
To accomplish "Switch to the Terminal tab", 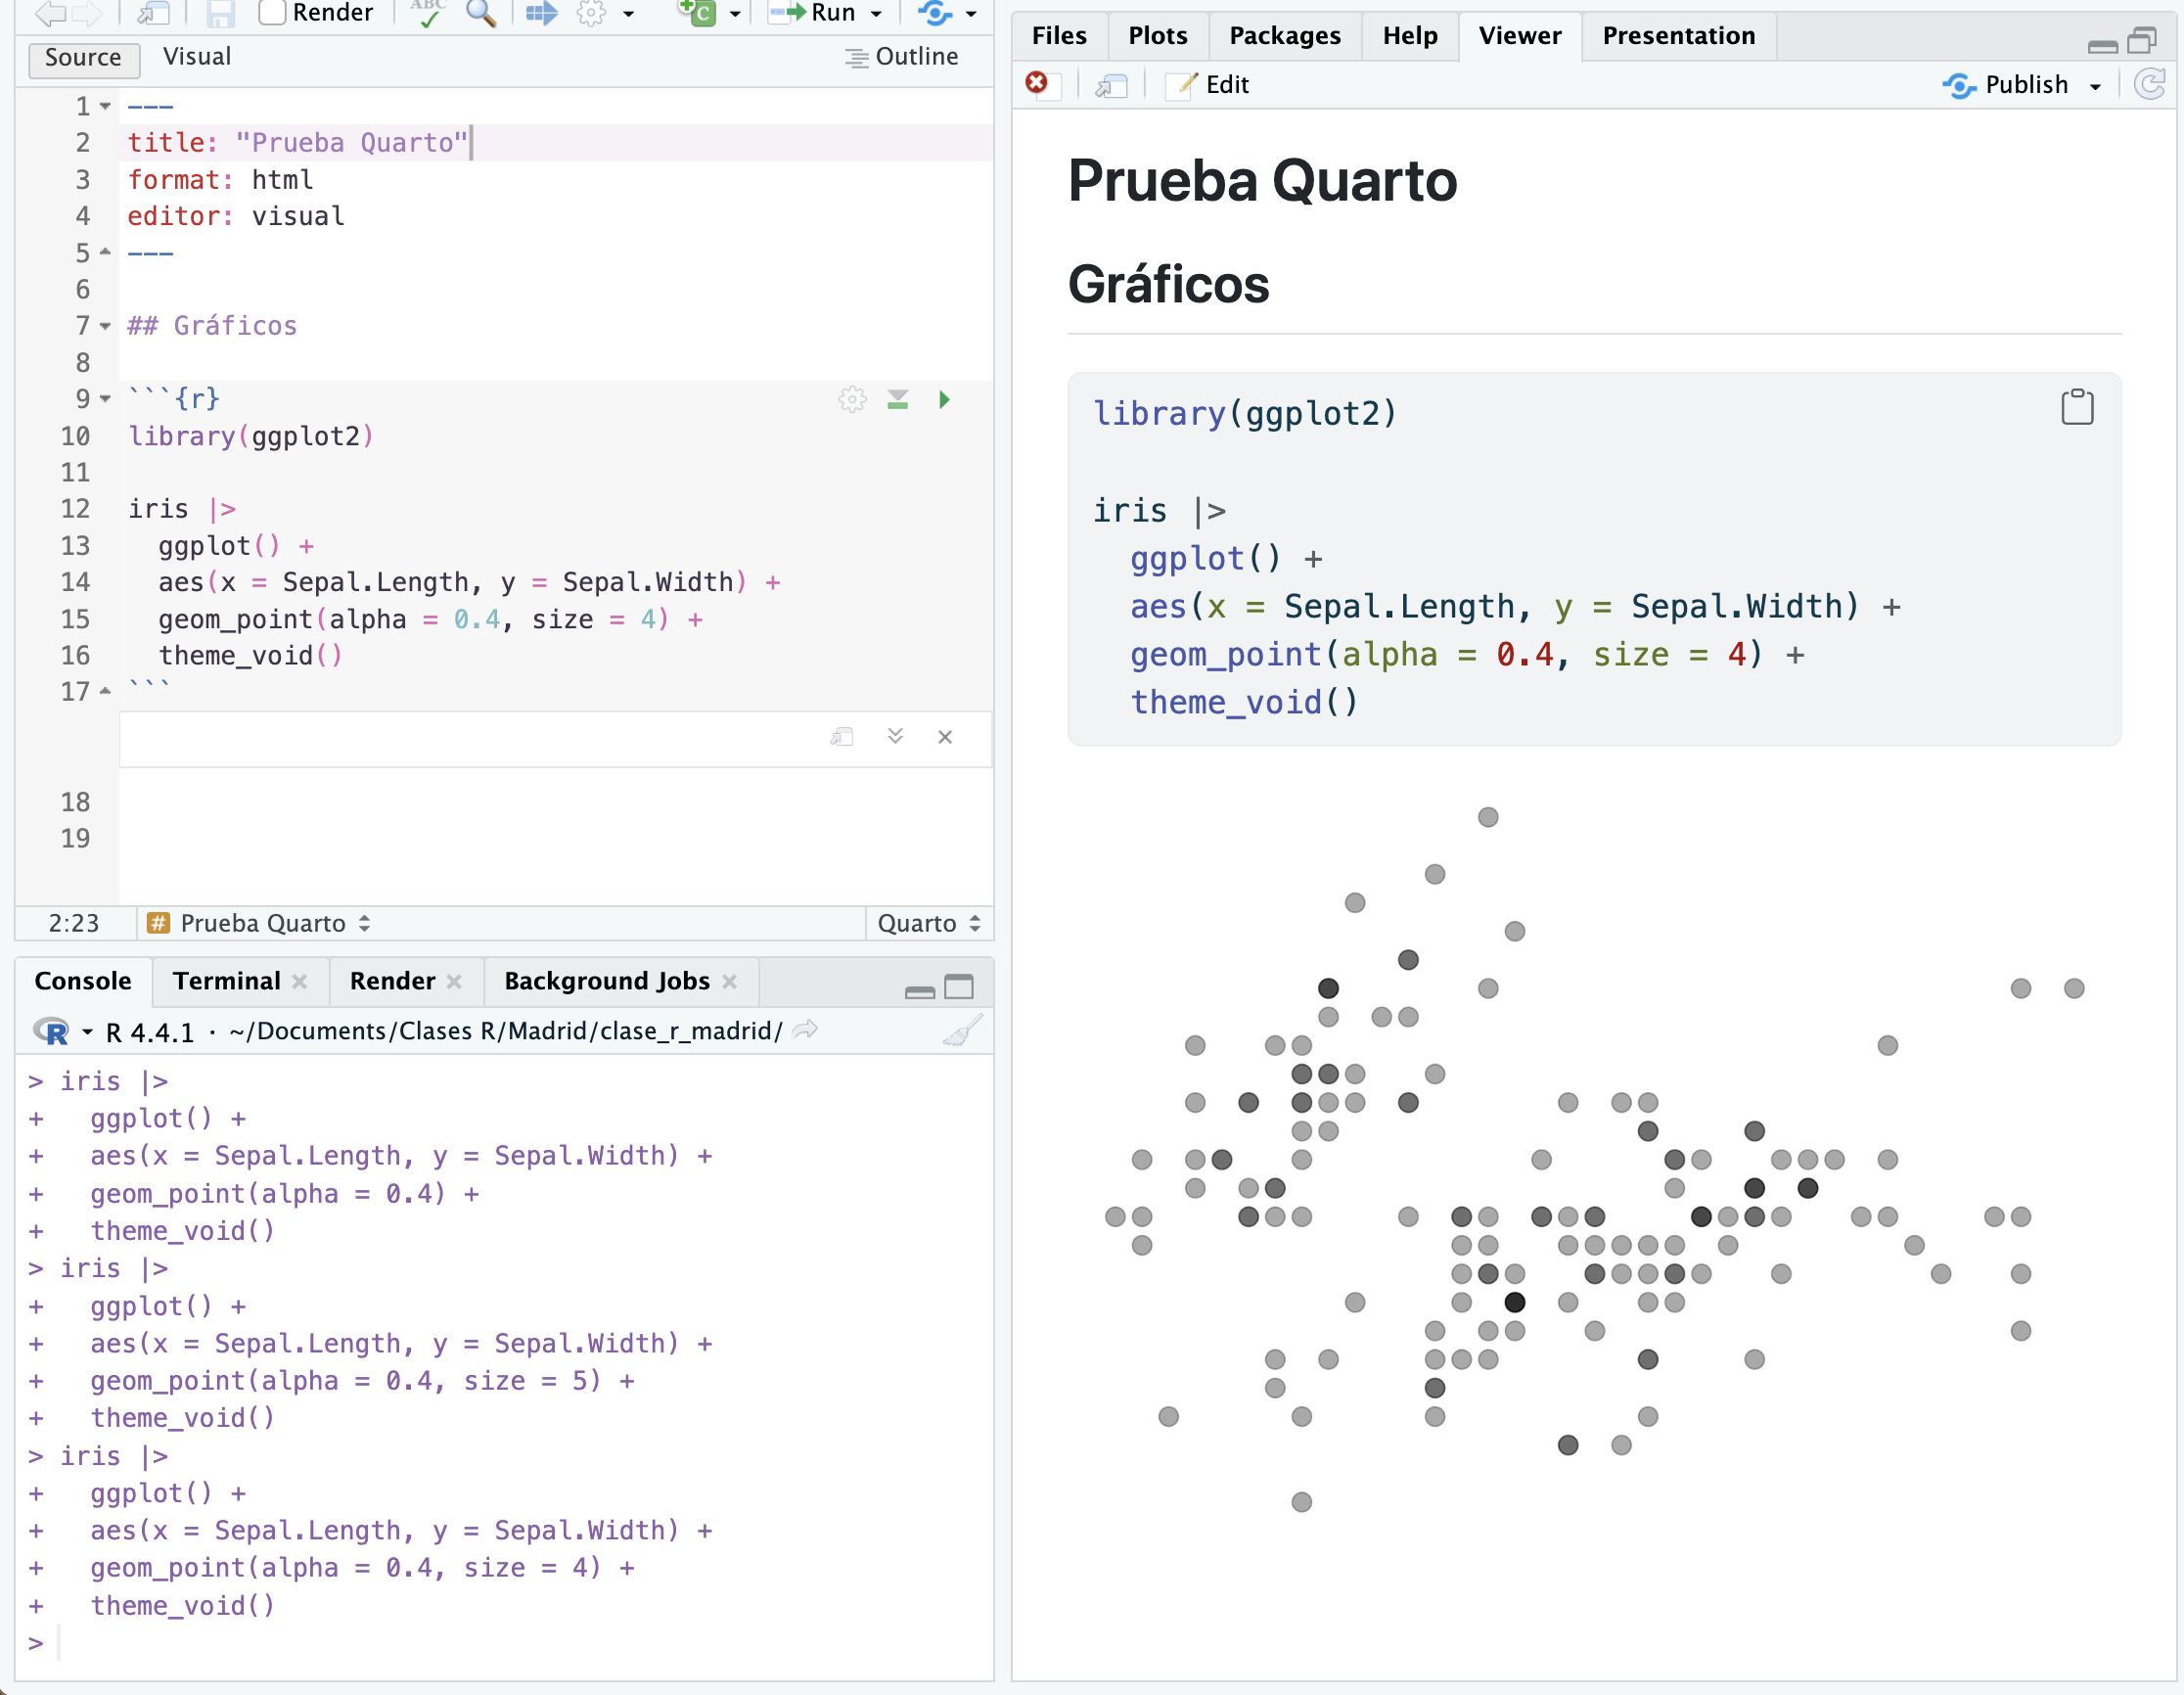I will [x=227, y=981].
